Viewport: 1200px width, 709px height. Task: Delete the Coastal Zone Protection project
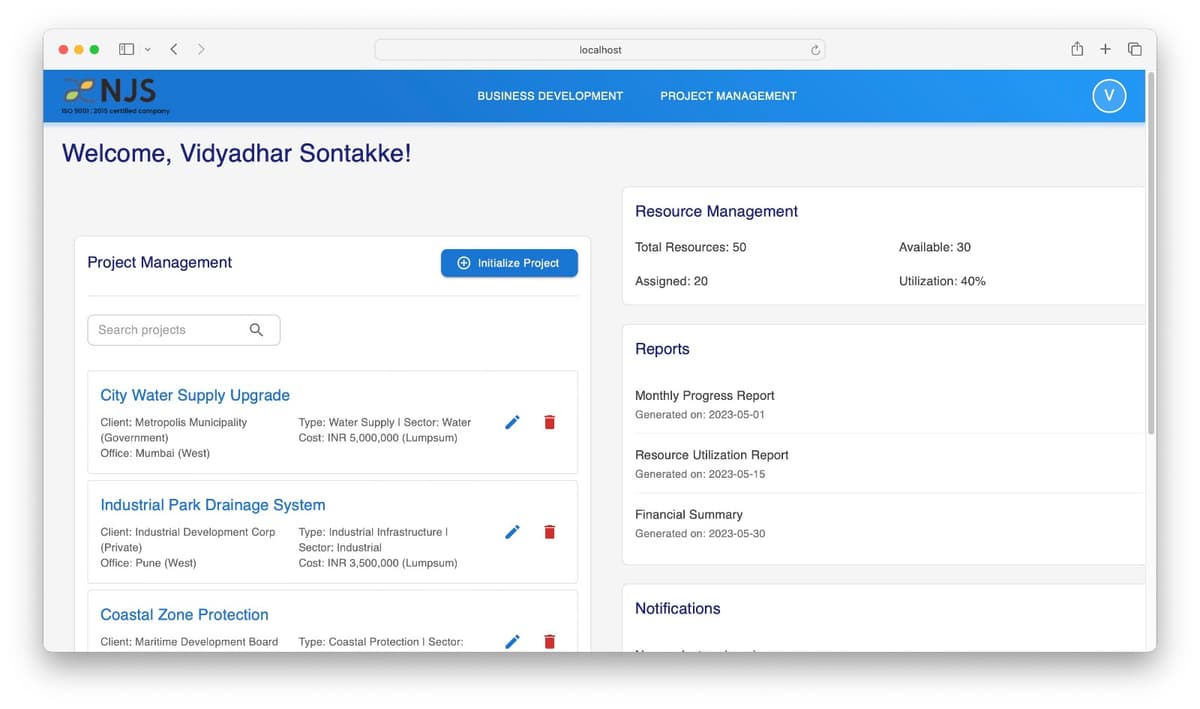coord(549,641)
